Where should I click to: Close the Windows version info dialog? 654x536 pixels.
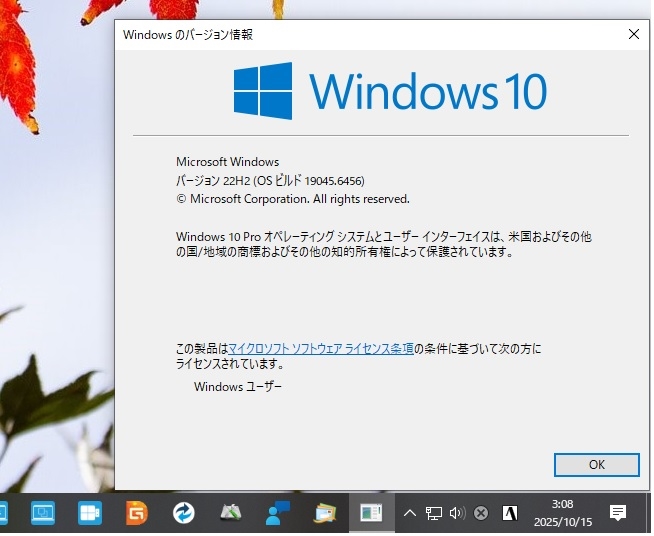(x=636, y=34)
